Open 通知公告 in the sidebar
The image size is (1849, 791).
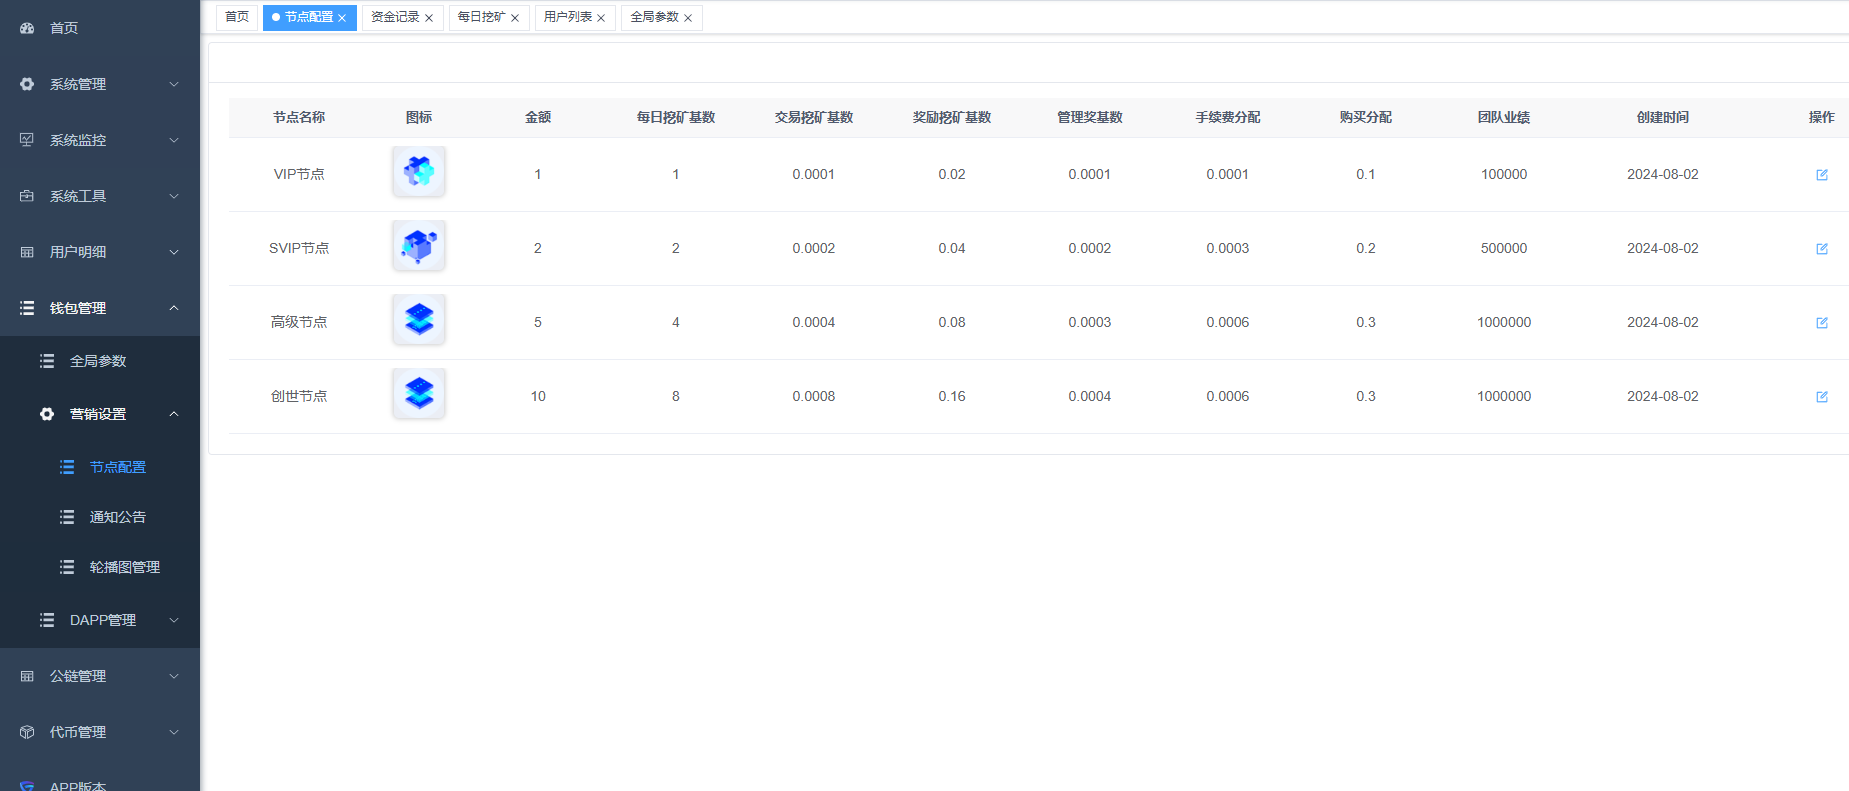pos(117,517)
